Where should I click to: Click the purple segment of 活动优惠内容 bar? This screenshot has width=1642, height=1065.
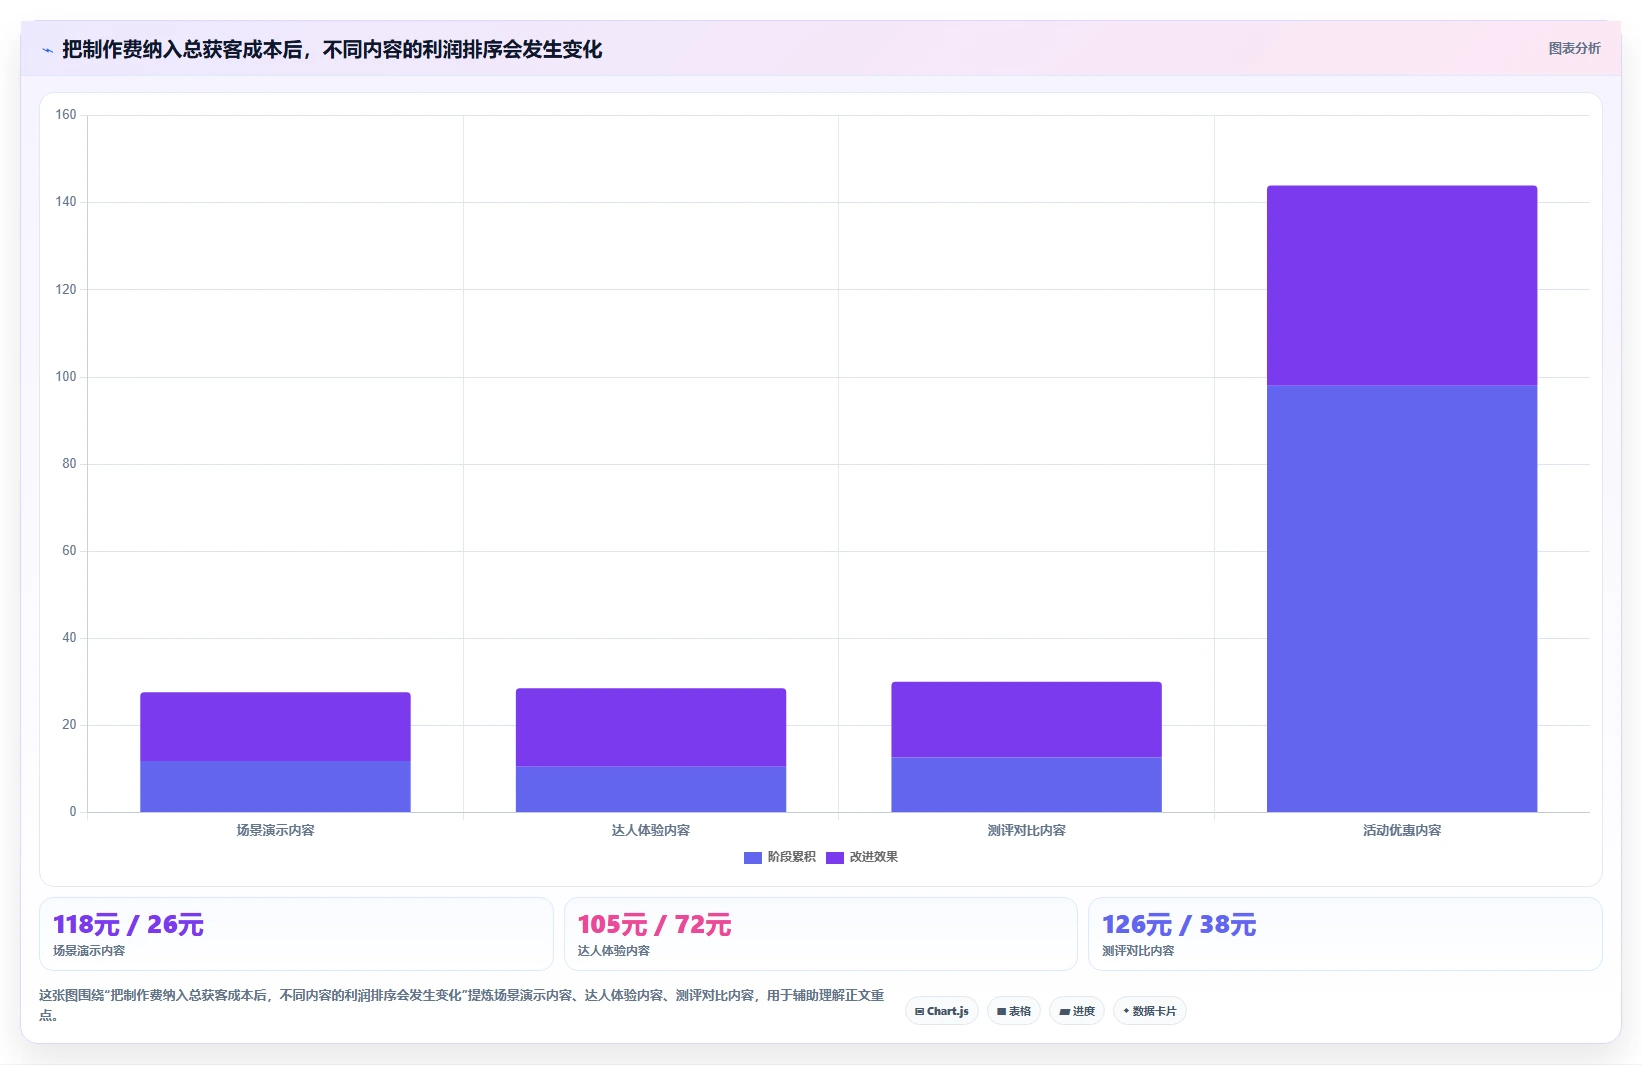coord(1402,286)
